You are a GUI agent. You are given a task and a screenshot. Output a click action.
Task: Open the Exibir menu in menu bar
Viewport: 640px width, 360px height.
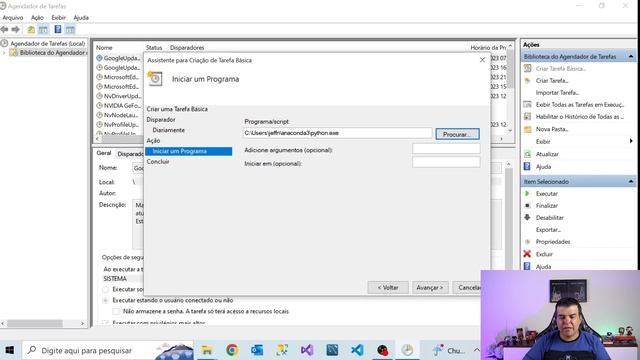(58, 18)
